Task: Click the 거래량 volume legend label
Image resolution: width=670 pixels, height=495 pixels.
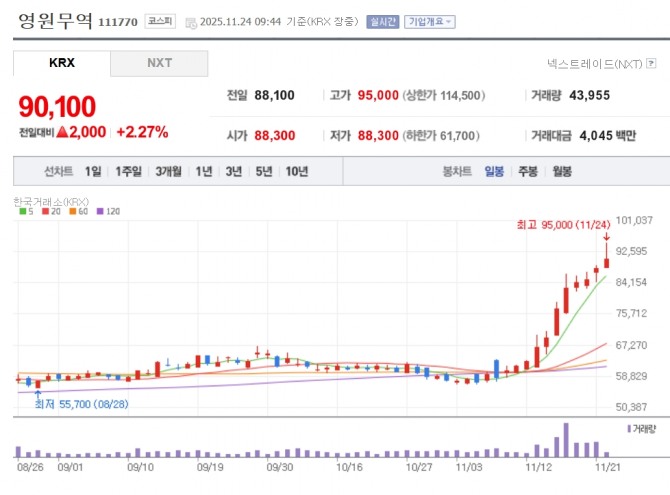Action: pyautogui.click(x=642, y=429)
